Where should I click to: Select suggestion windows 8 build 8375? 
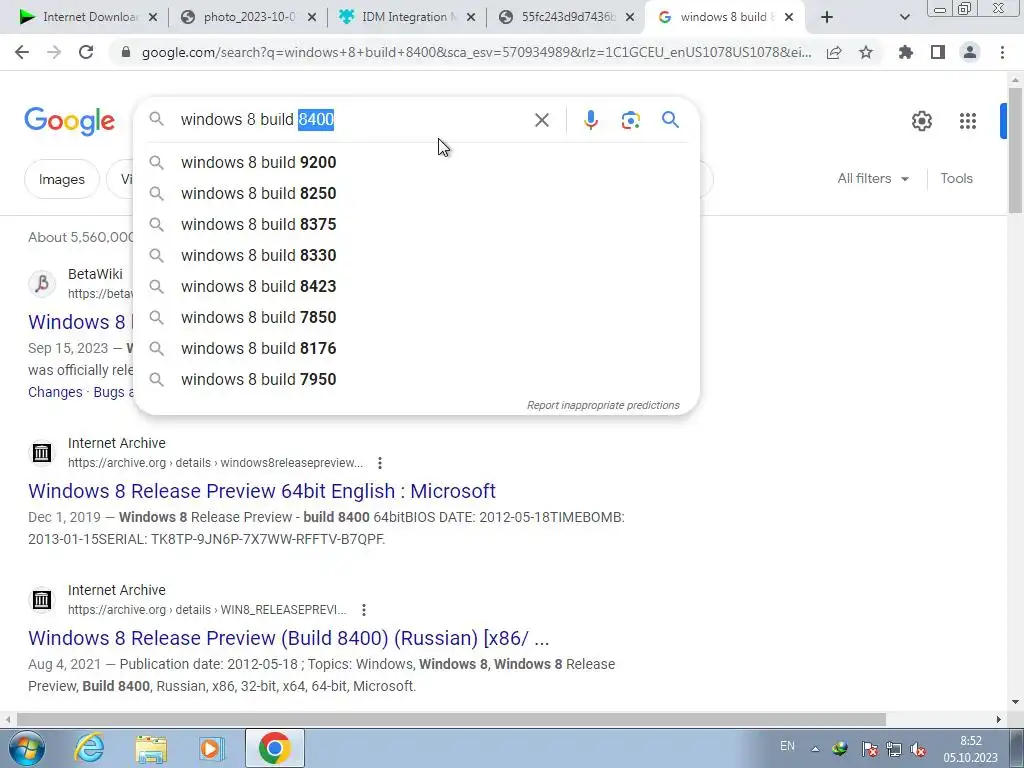click(417, 224)
